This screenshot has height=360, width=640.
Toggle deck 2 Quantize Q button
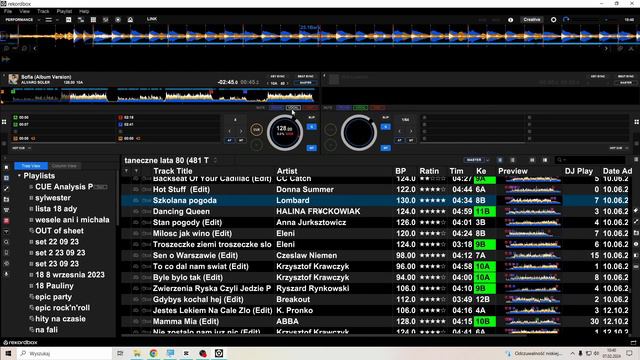point(385,127)
